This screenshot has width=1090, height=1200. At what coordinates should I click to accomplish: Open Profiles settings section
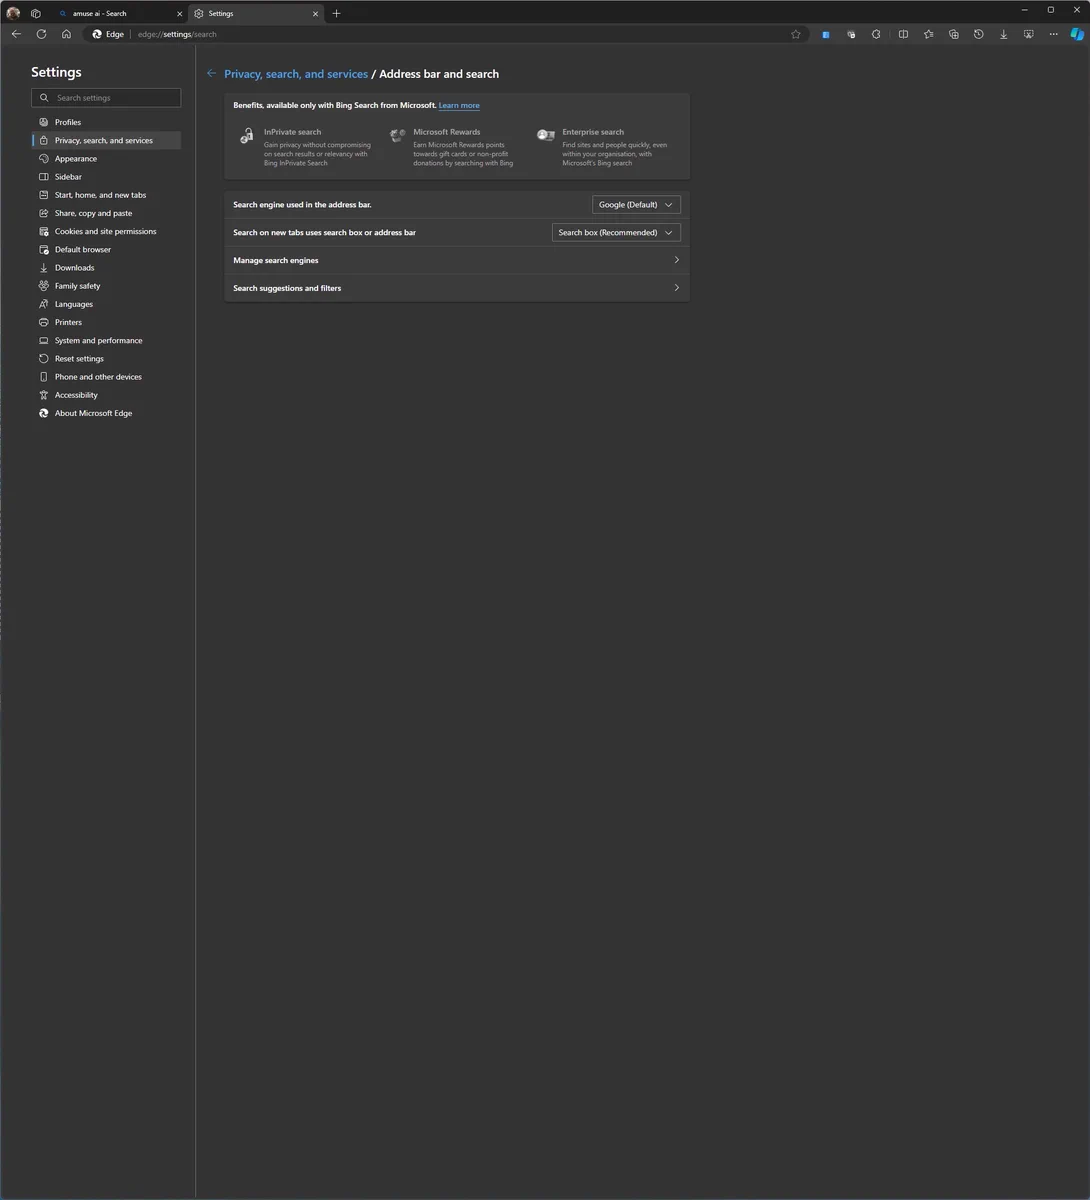click(106, 122)
